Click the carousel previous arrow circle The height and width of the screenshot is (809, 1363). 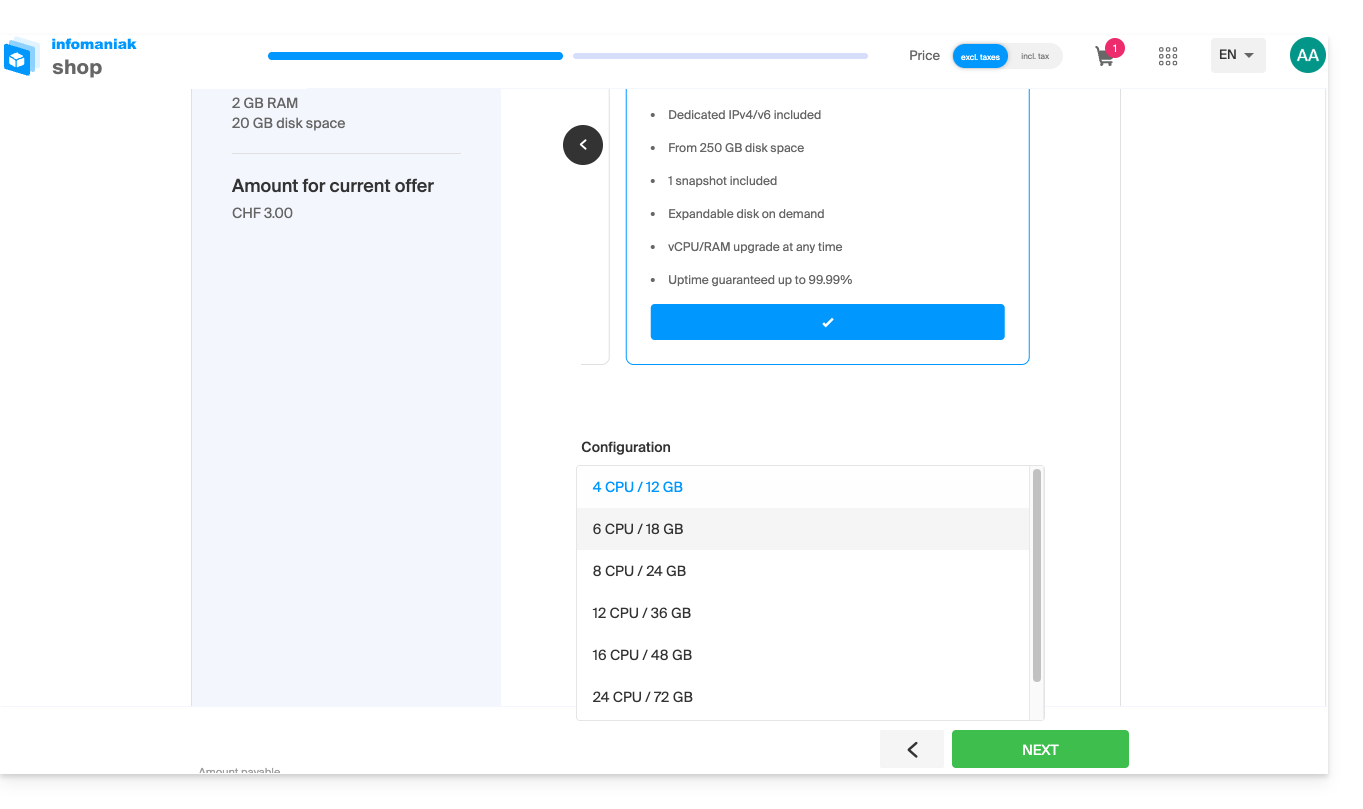(583, 145)
